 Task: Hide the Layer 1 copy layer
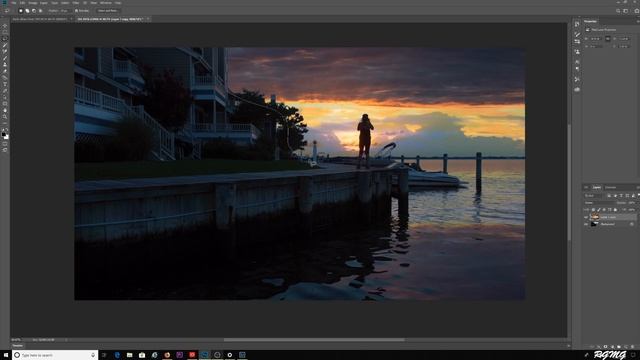pyautogui.click(x=586, y=217)
